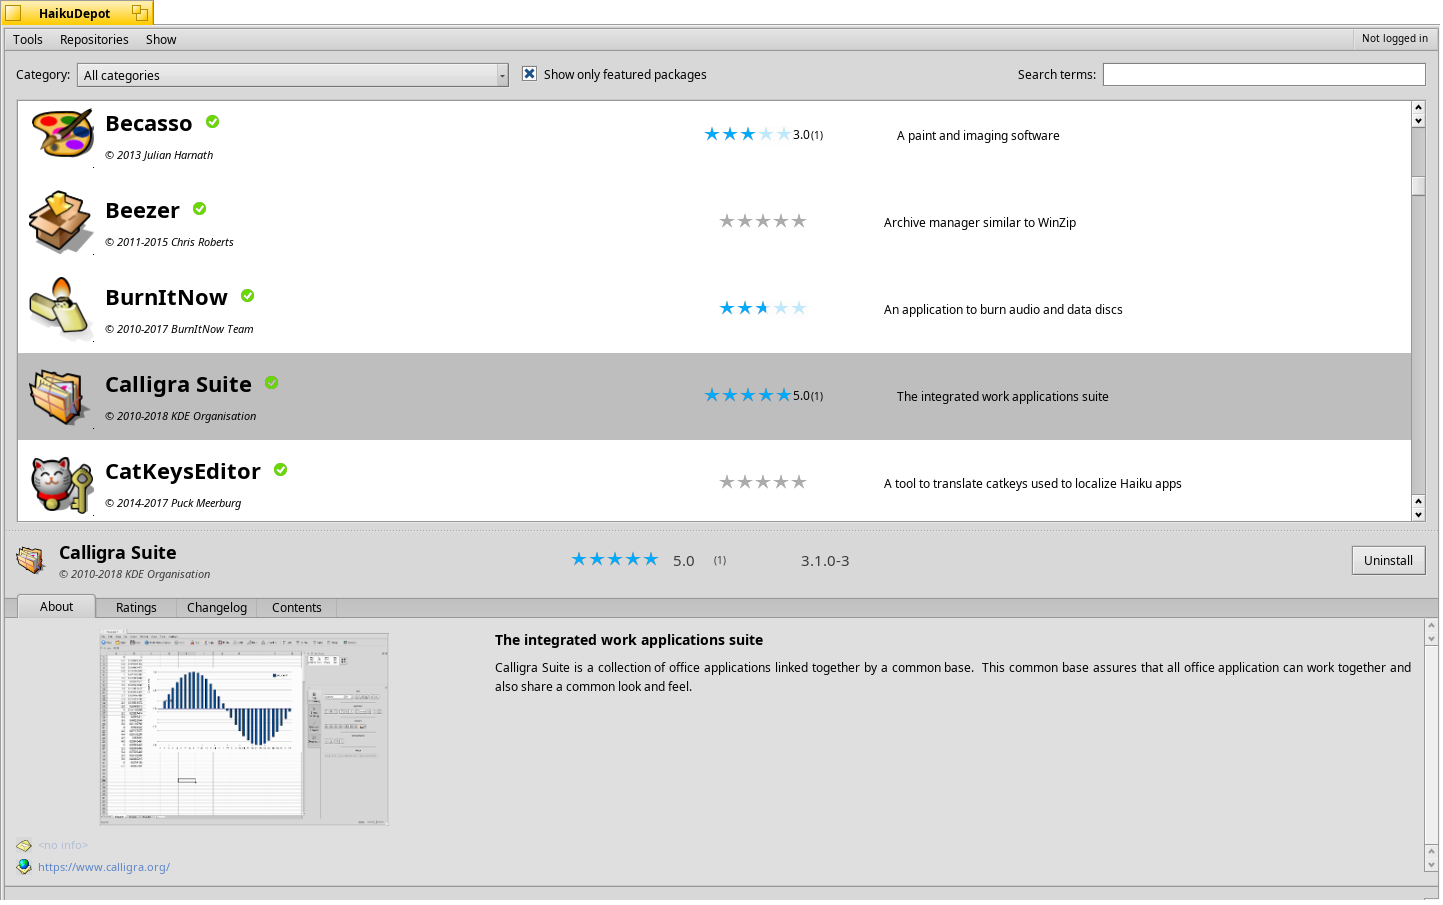1443x905 pixels.
Task: Click 'Archive manager similar to WinZip' description
Action: [x=981, y=223]
